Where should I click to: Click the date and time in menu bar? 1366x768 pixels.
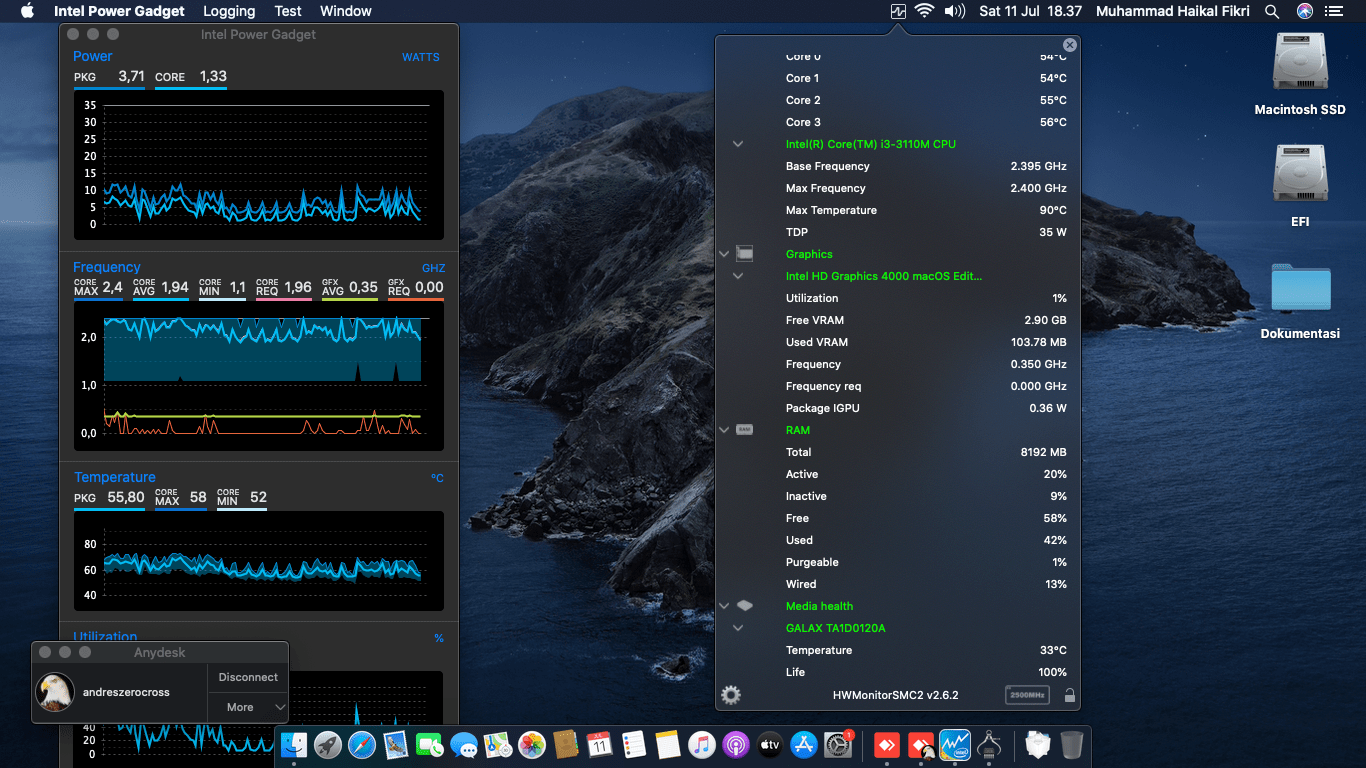1031,11
